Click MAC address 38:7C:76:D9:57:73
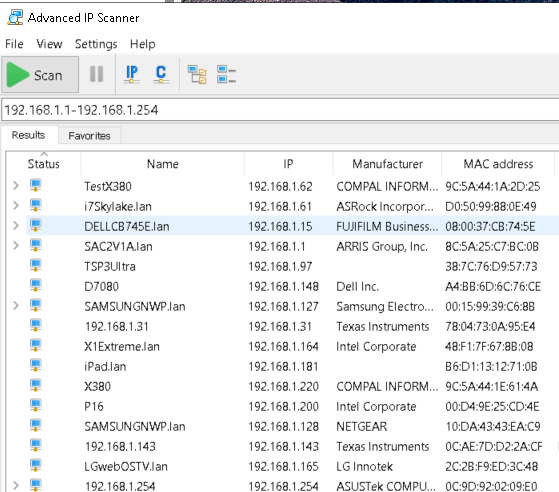 (x=491, y=266)
